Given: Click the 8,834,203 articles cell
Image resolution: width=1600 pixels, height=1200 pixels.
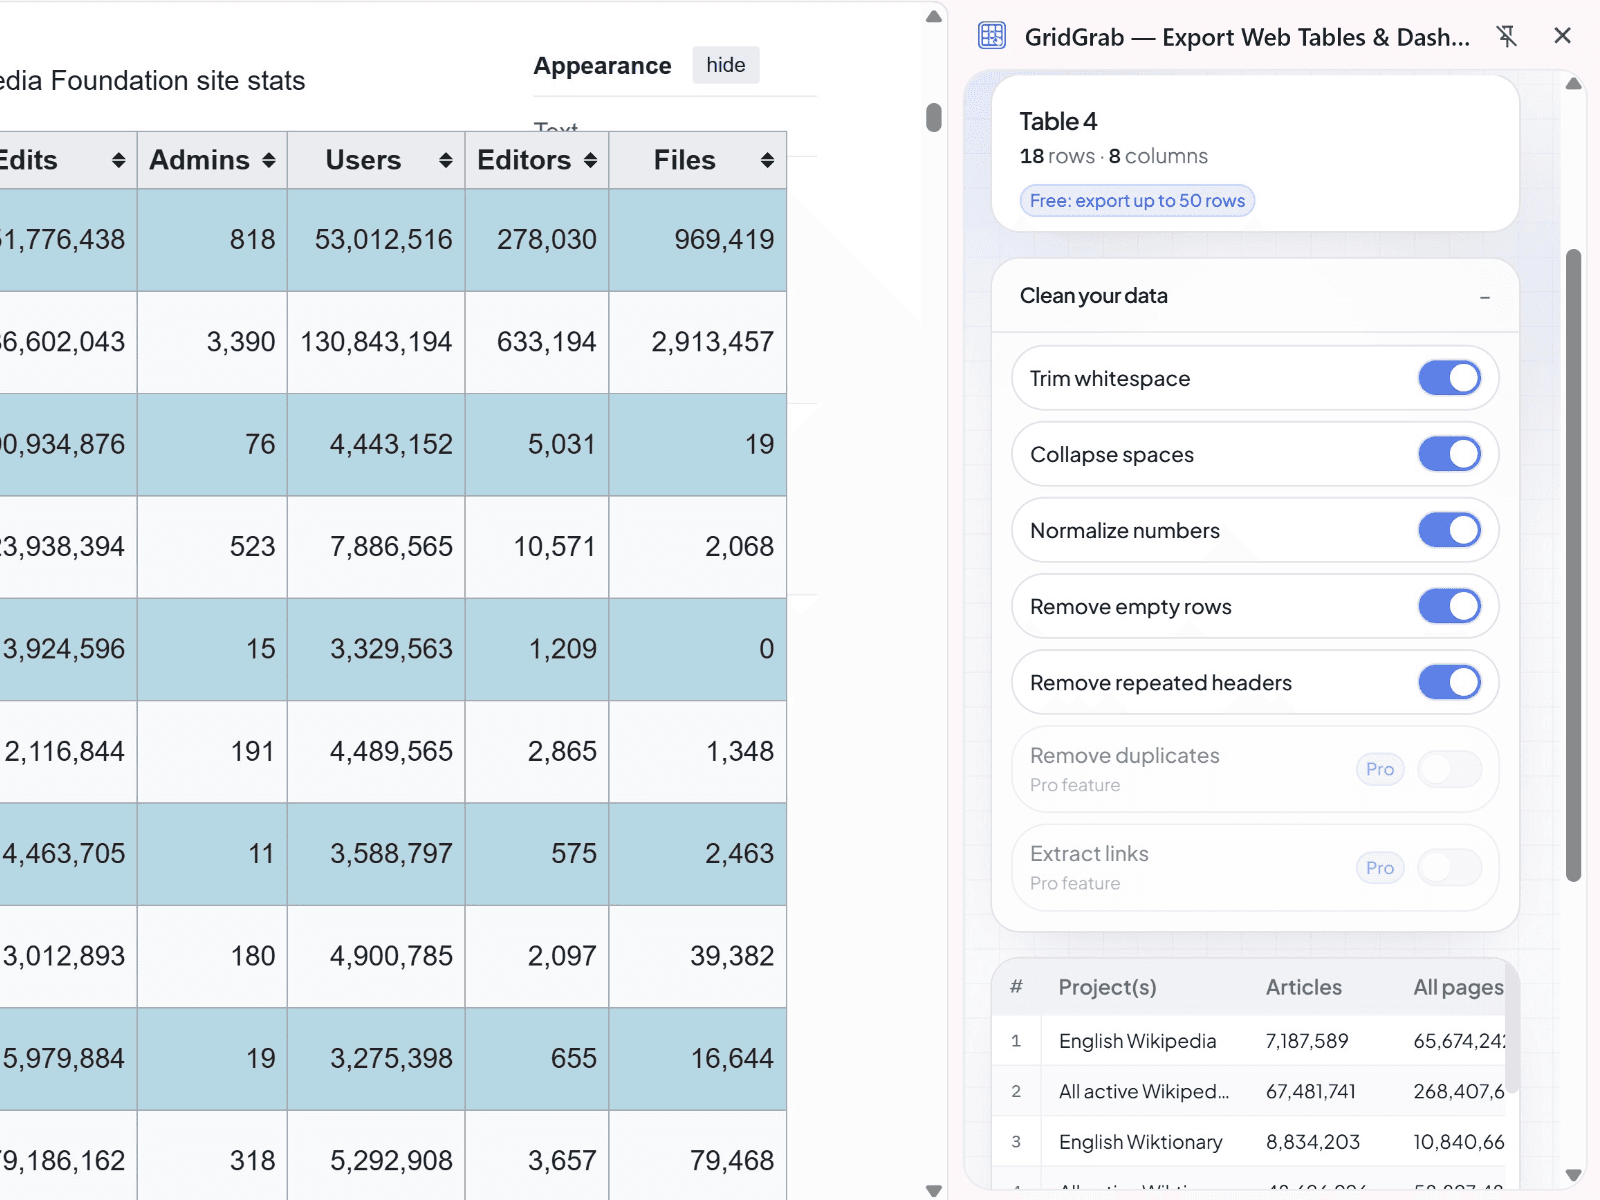Looking at the screenshot, I should click(1313, 1141).
